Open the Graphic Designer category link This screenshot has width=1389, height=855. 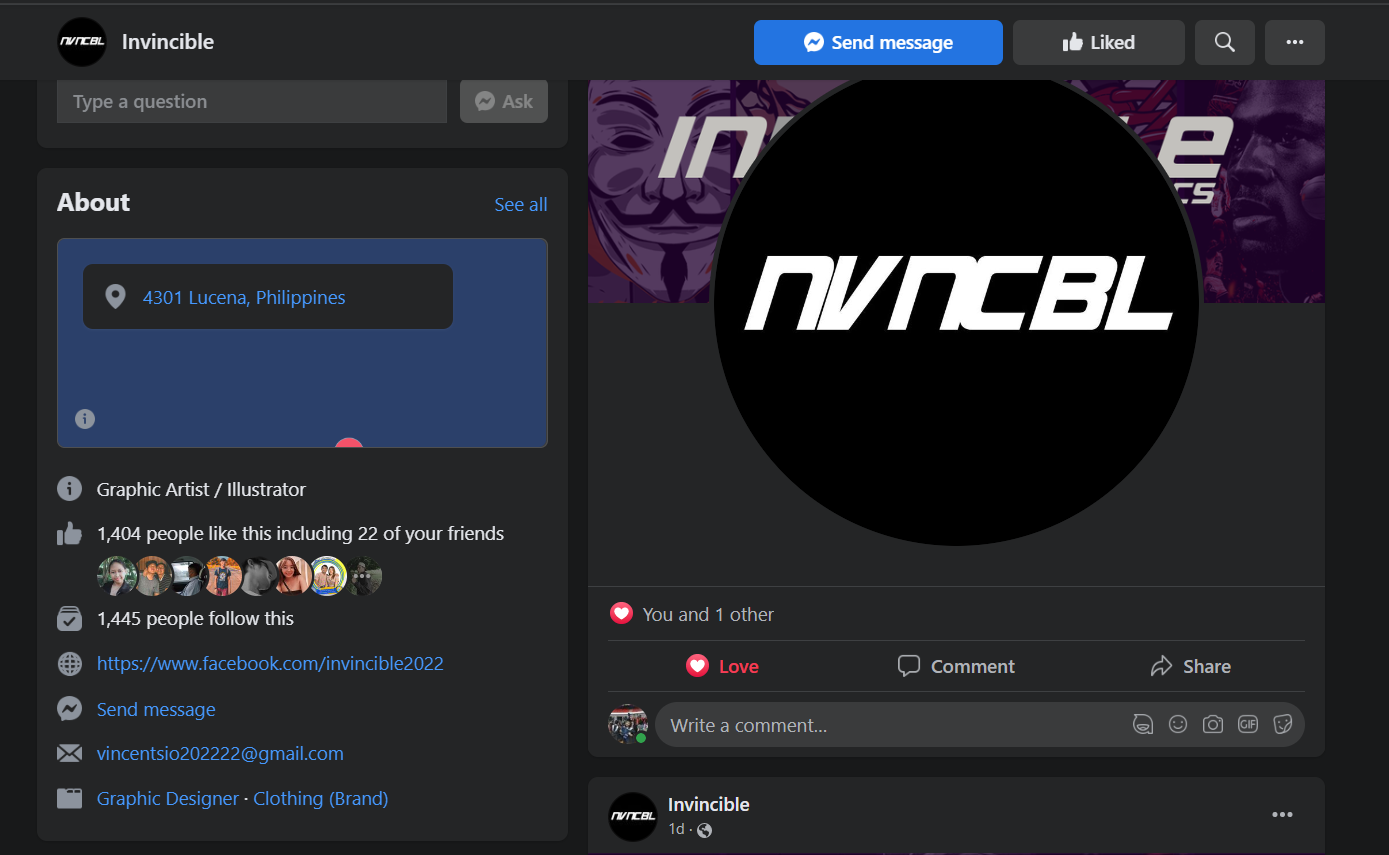point(168,798)
